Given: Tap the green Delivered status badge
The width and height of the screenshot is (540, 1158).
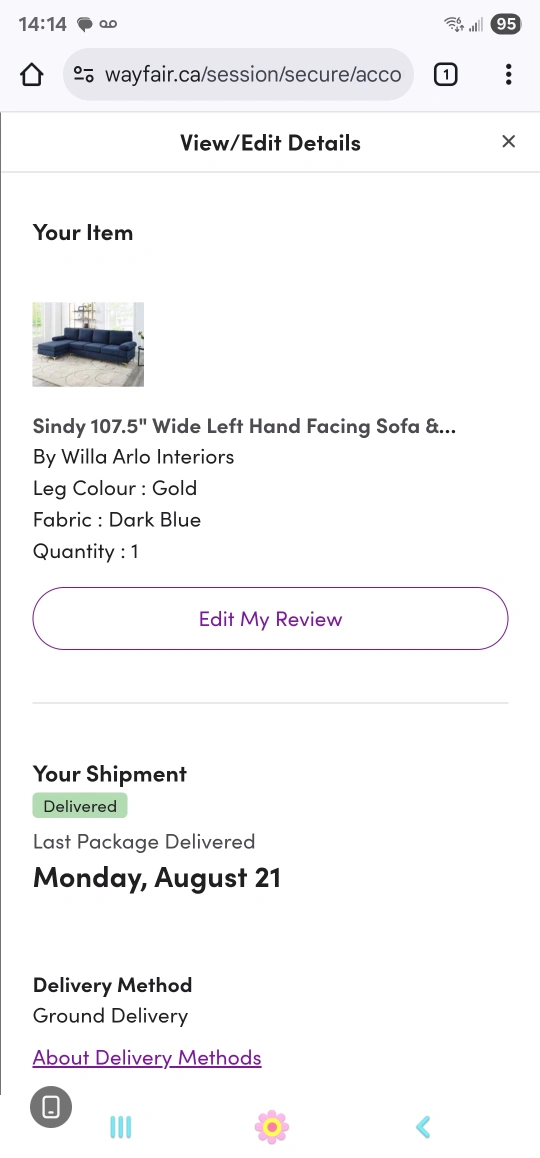Looking at the screenshot, I should pos(80,806).
